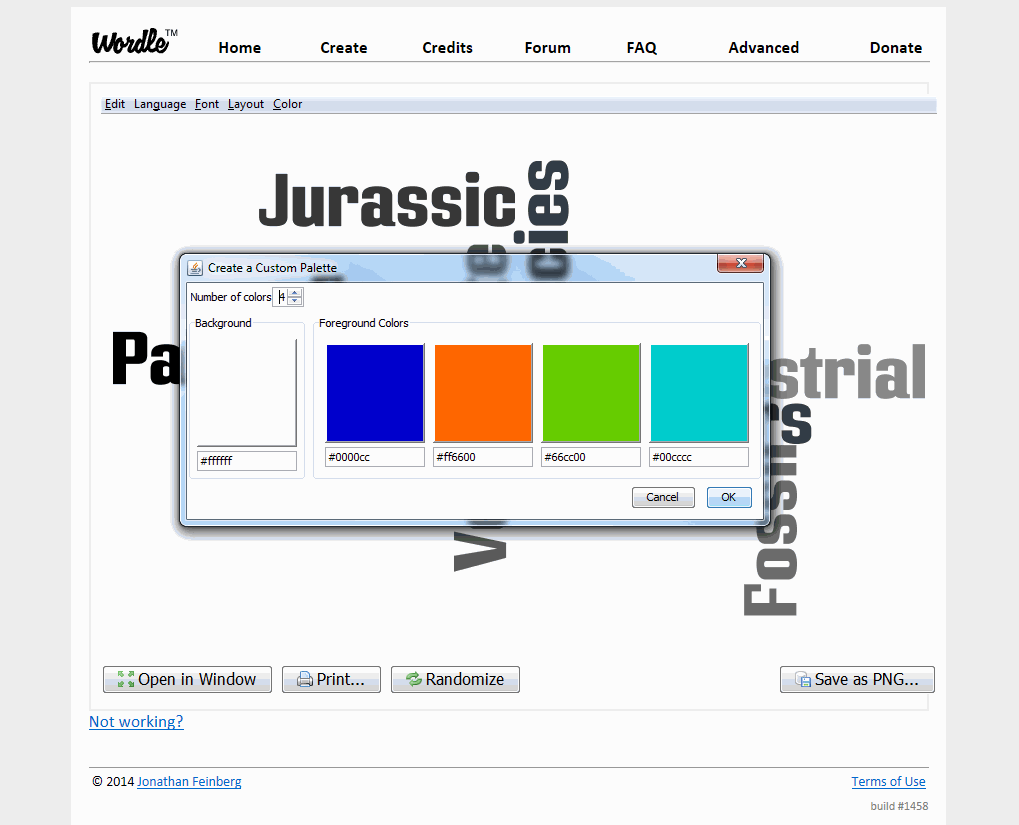Open the Create page
This screenshot has width=1019, height=825.
[344, 47]
